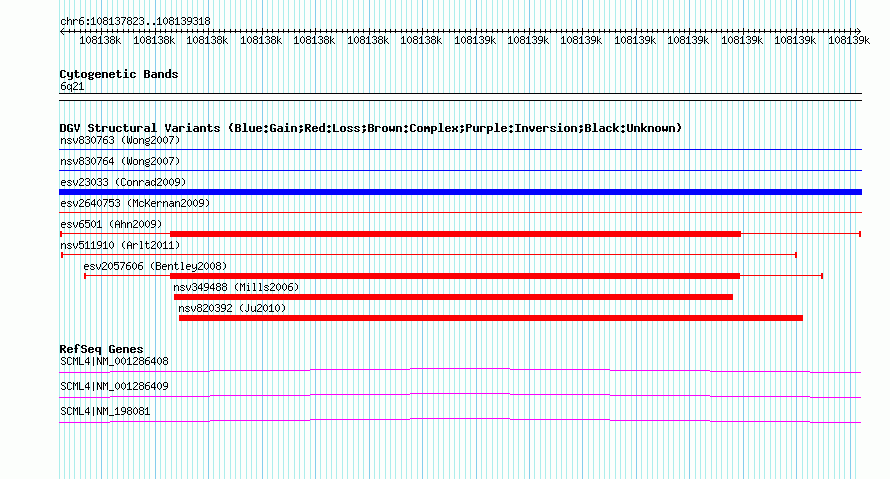The width and height of the screenshot is (890, 479).
Task: Click the 6q21 band label
Action: tap(72, 86)
